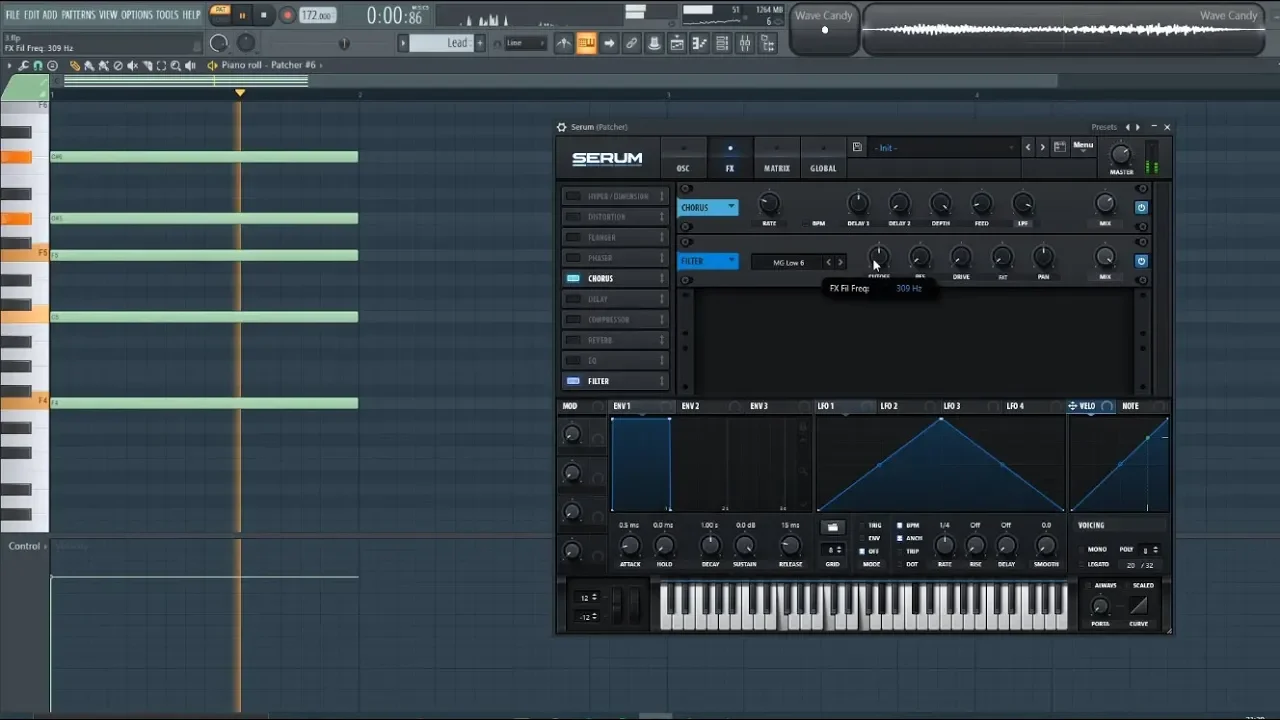Go to next Serum preset
Viewport: 1280px width, 720px height.
[x=1042, y=147]
